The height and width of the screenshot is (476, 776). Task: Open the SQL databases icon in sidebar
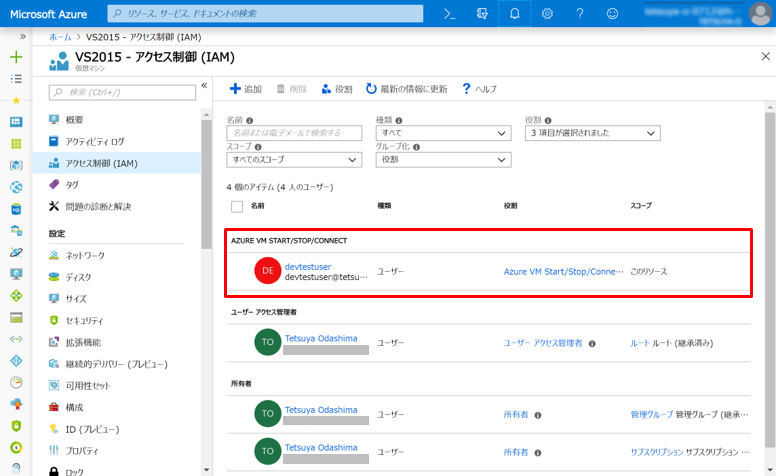point(16,209)
